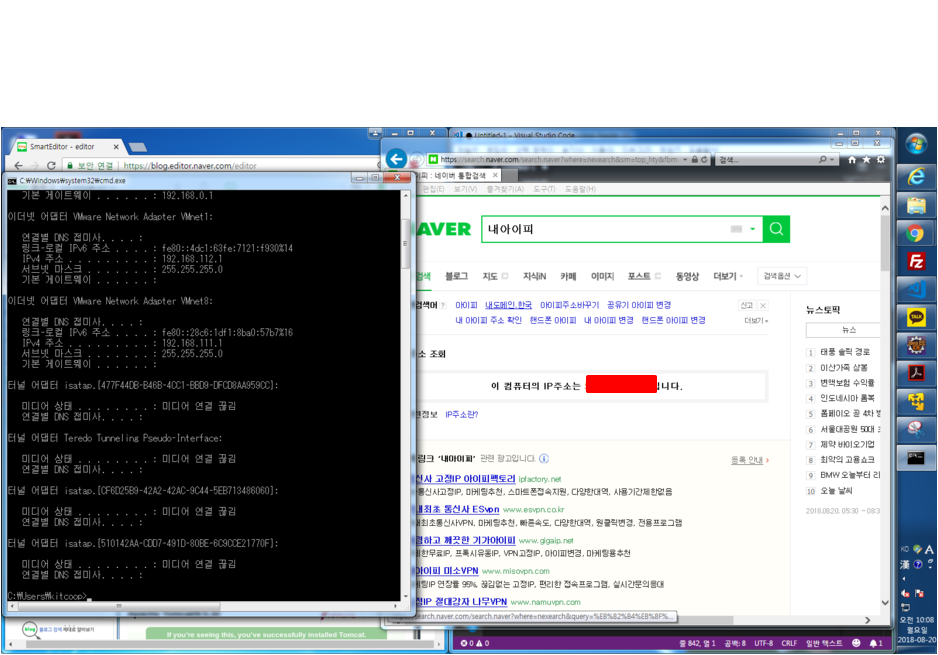The width and height of the screenshot is (938, 655).
Task: Click the 신고 button beside related searches
Action: 747,306
